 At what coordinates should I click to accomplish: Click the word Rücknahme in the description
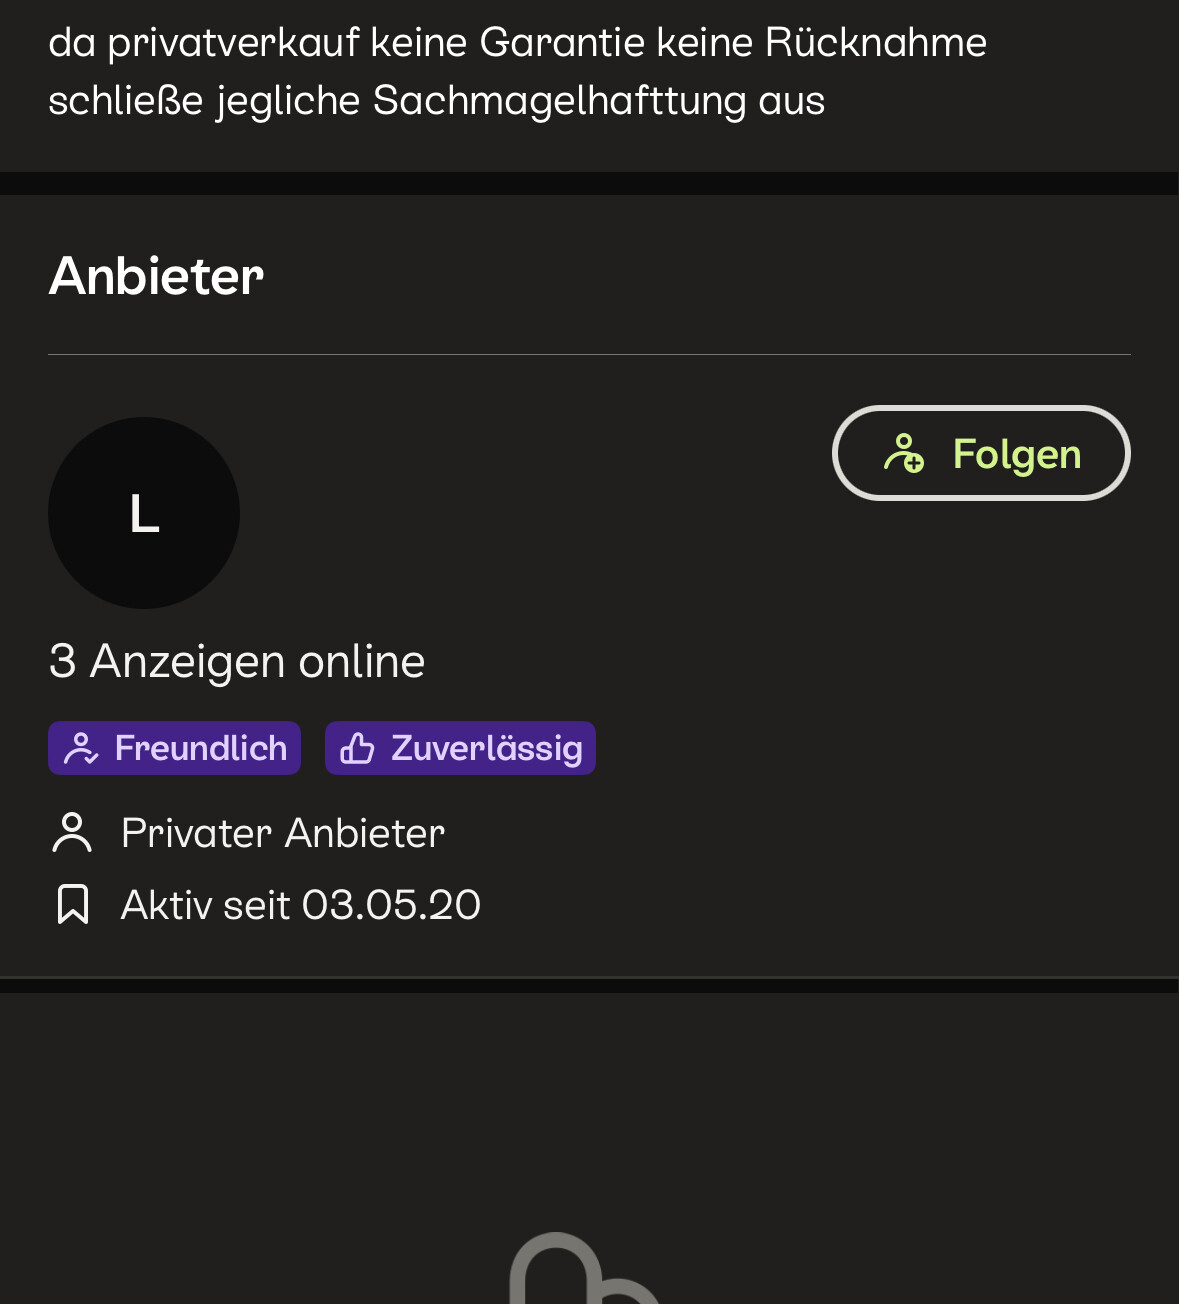(875, 42)
